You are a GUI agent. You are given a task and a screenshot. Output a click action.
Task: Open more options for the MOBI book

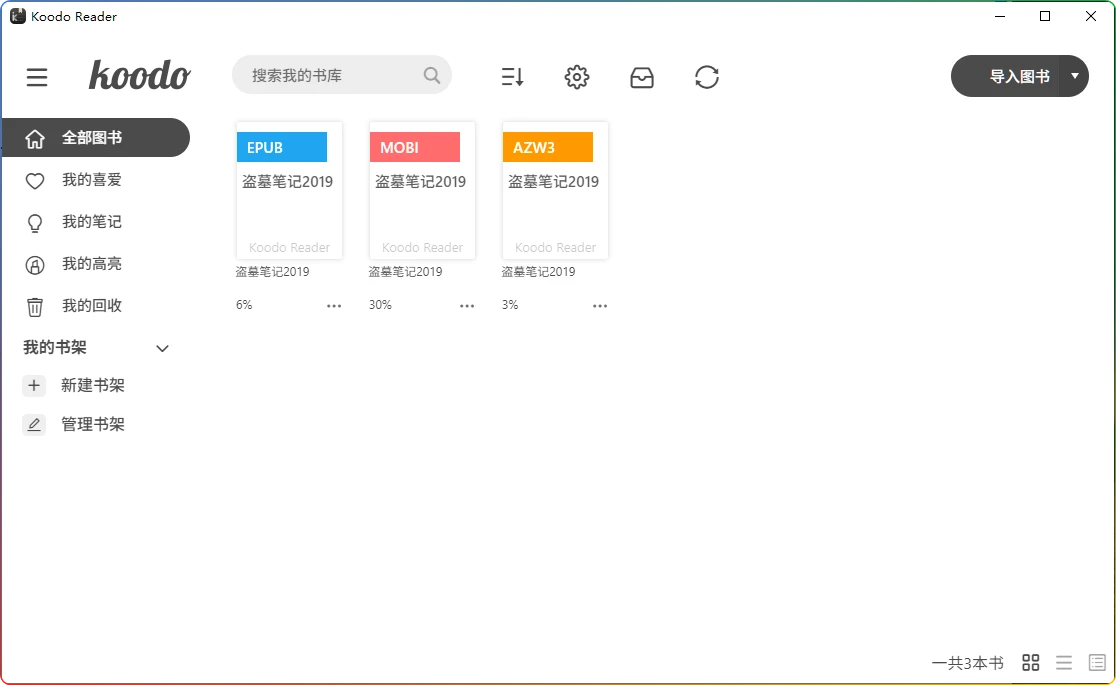click(x=467, y=306)
